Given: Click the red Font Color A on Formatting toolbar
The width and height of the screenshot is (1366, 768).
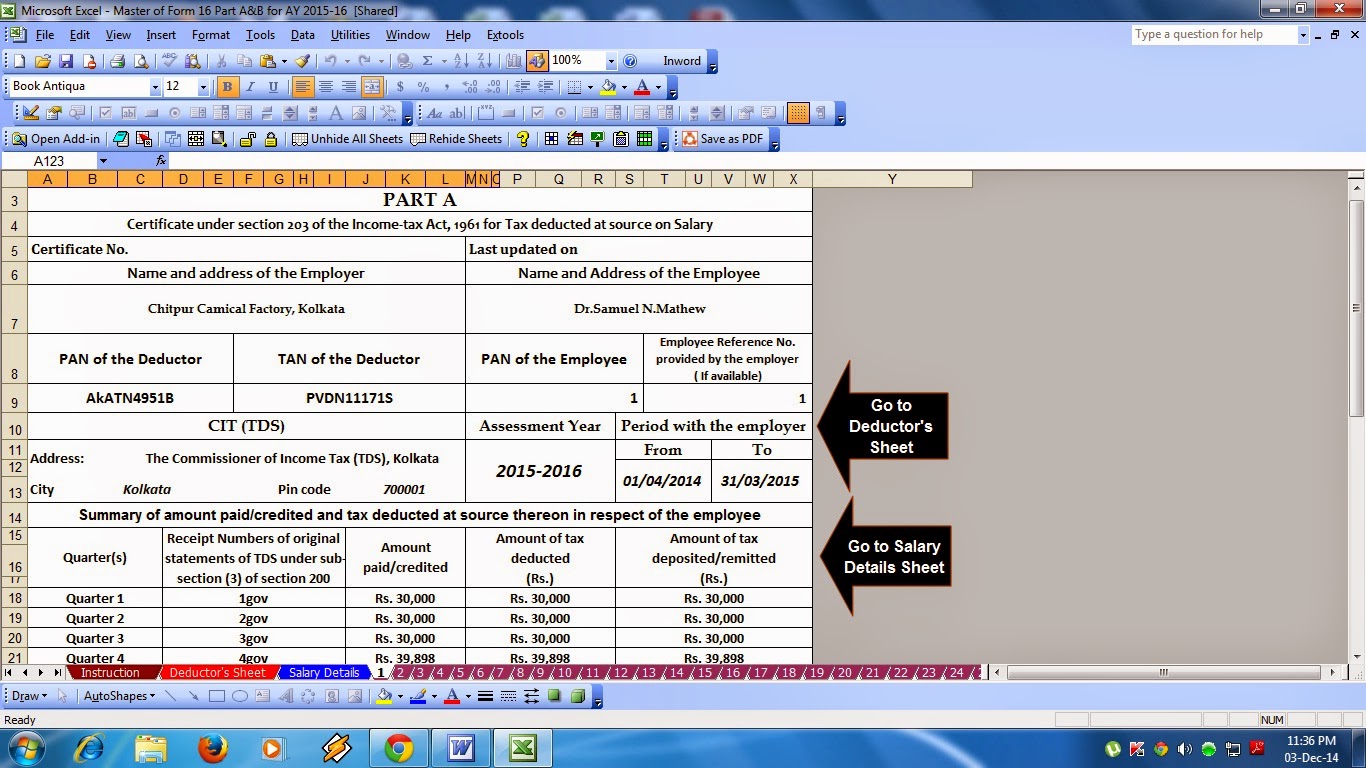Looking at the screenshot, I should click(642, 87).
